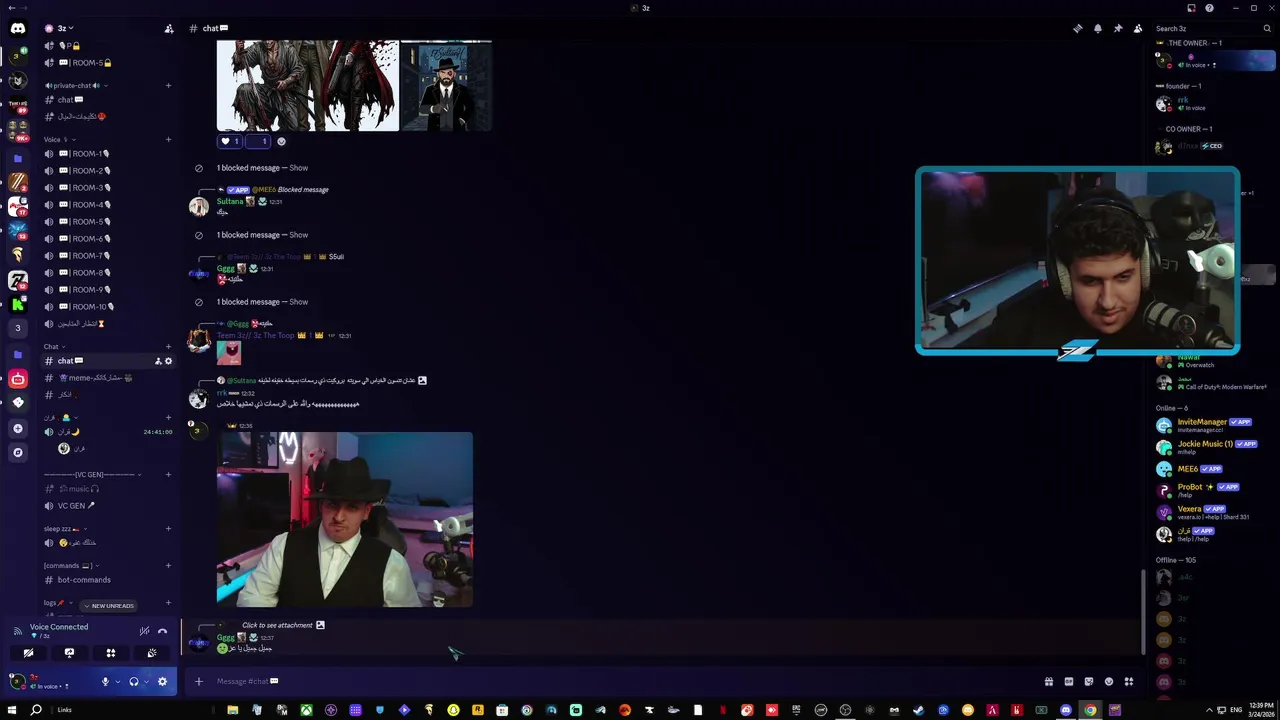Share your screen button
Image resolution: width=1280 pixels, height=720 pixels.
pyautogui.click(x=69, y=653)
